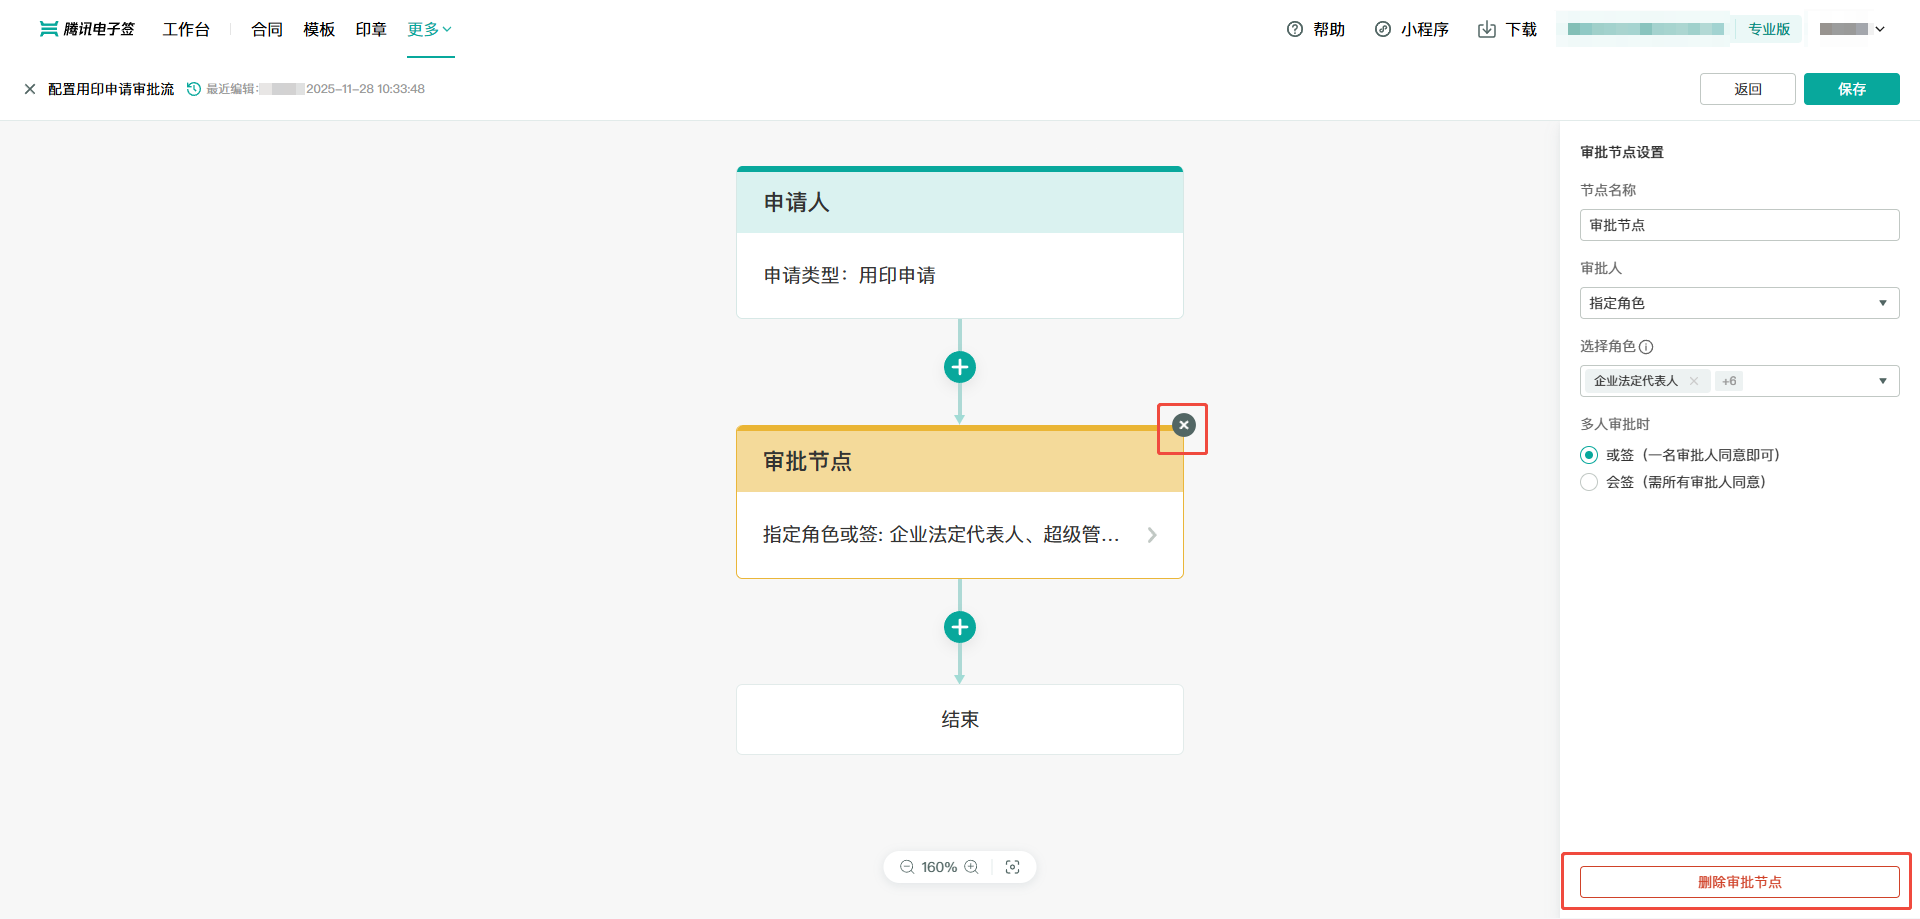Screen dimensions: 1920x919
Task: Zoom out the flow canvas
Action: (907, 867)
